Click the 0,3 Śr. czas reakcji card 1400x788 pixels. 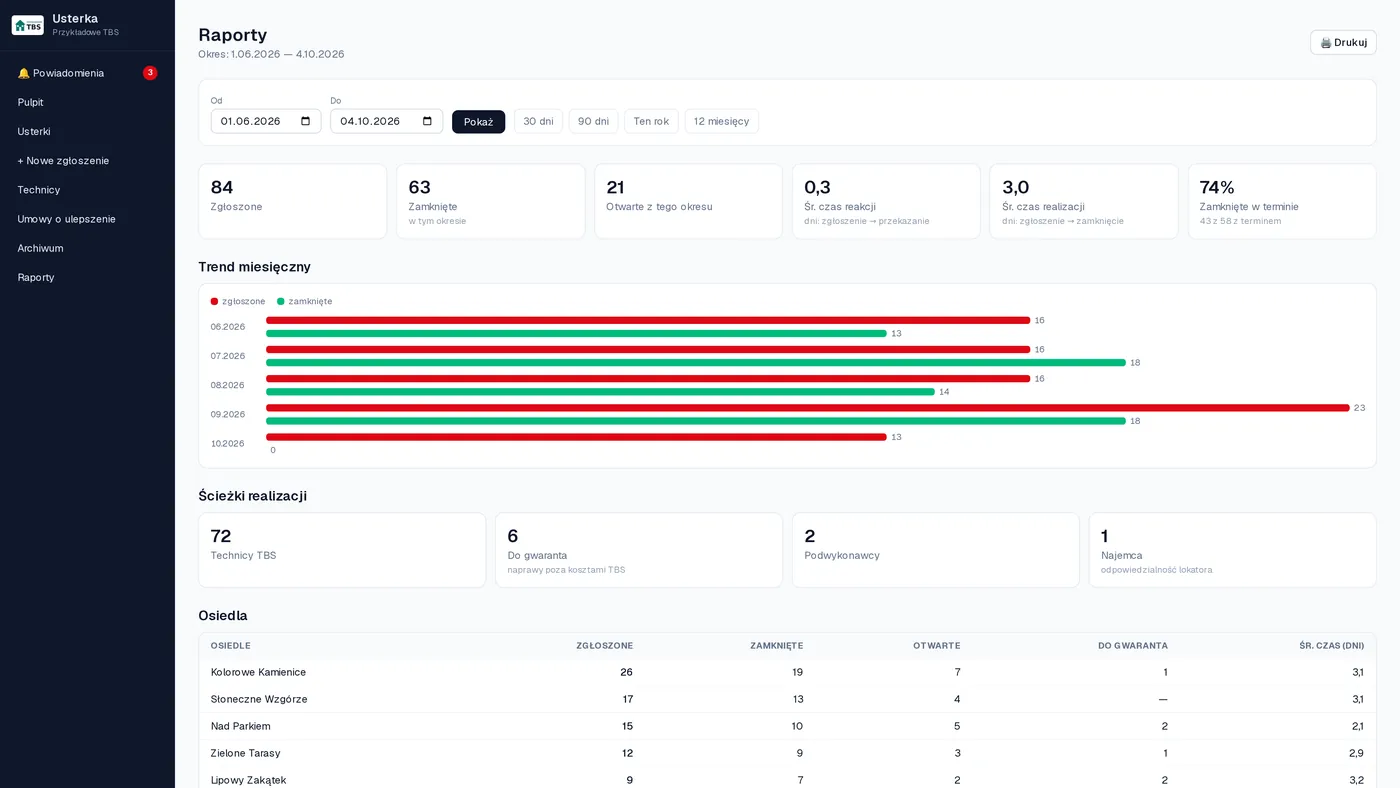click(x=886, y=201)
